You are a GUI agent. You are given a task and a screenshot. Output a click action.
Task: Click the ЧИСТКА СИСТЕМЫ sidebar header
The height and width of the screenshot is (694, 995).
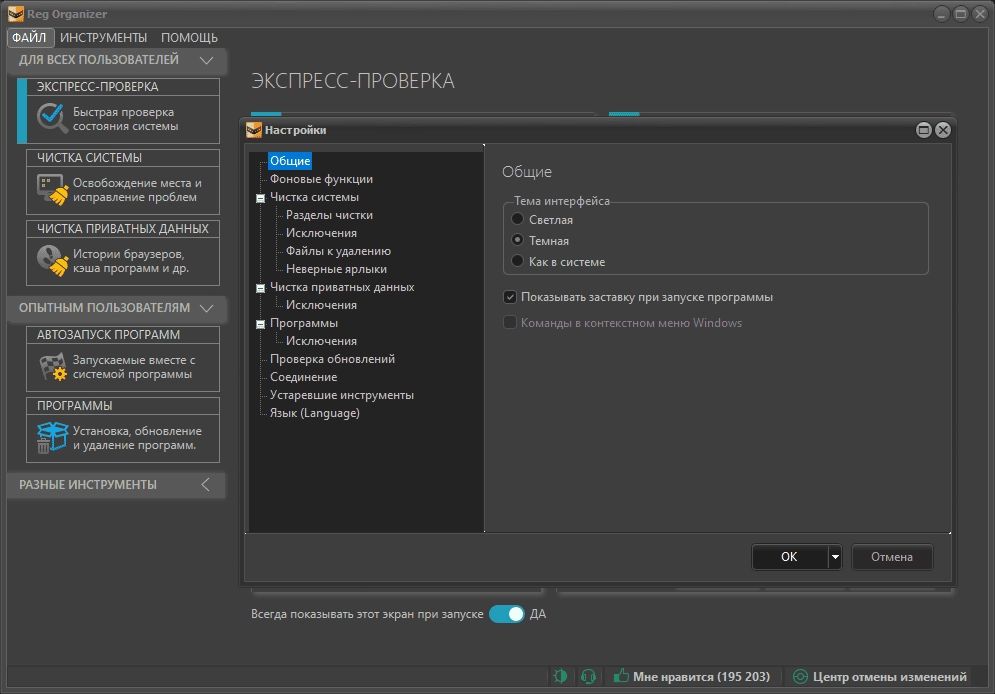point(122,158)
